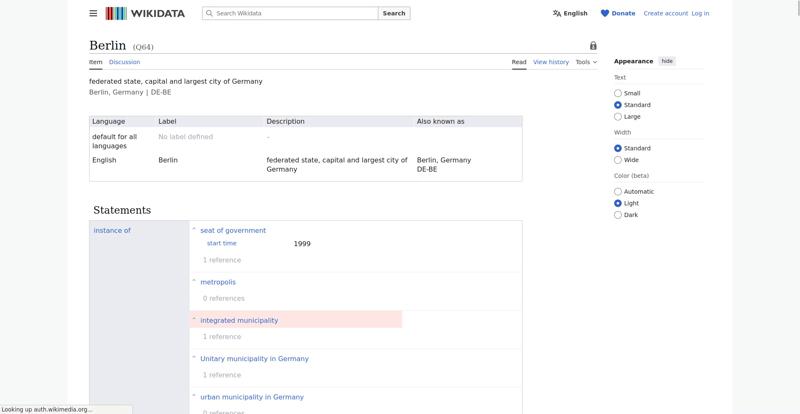Click the search magnifier icon
This screenshot has height=414, width=800.
pyautogui.click(x=209, y=13)
